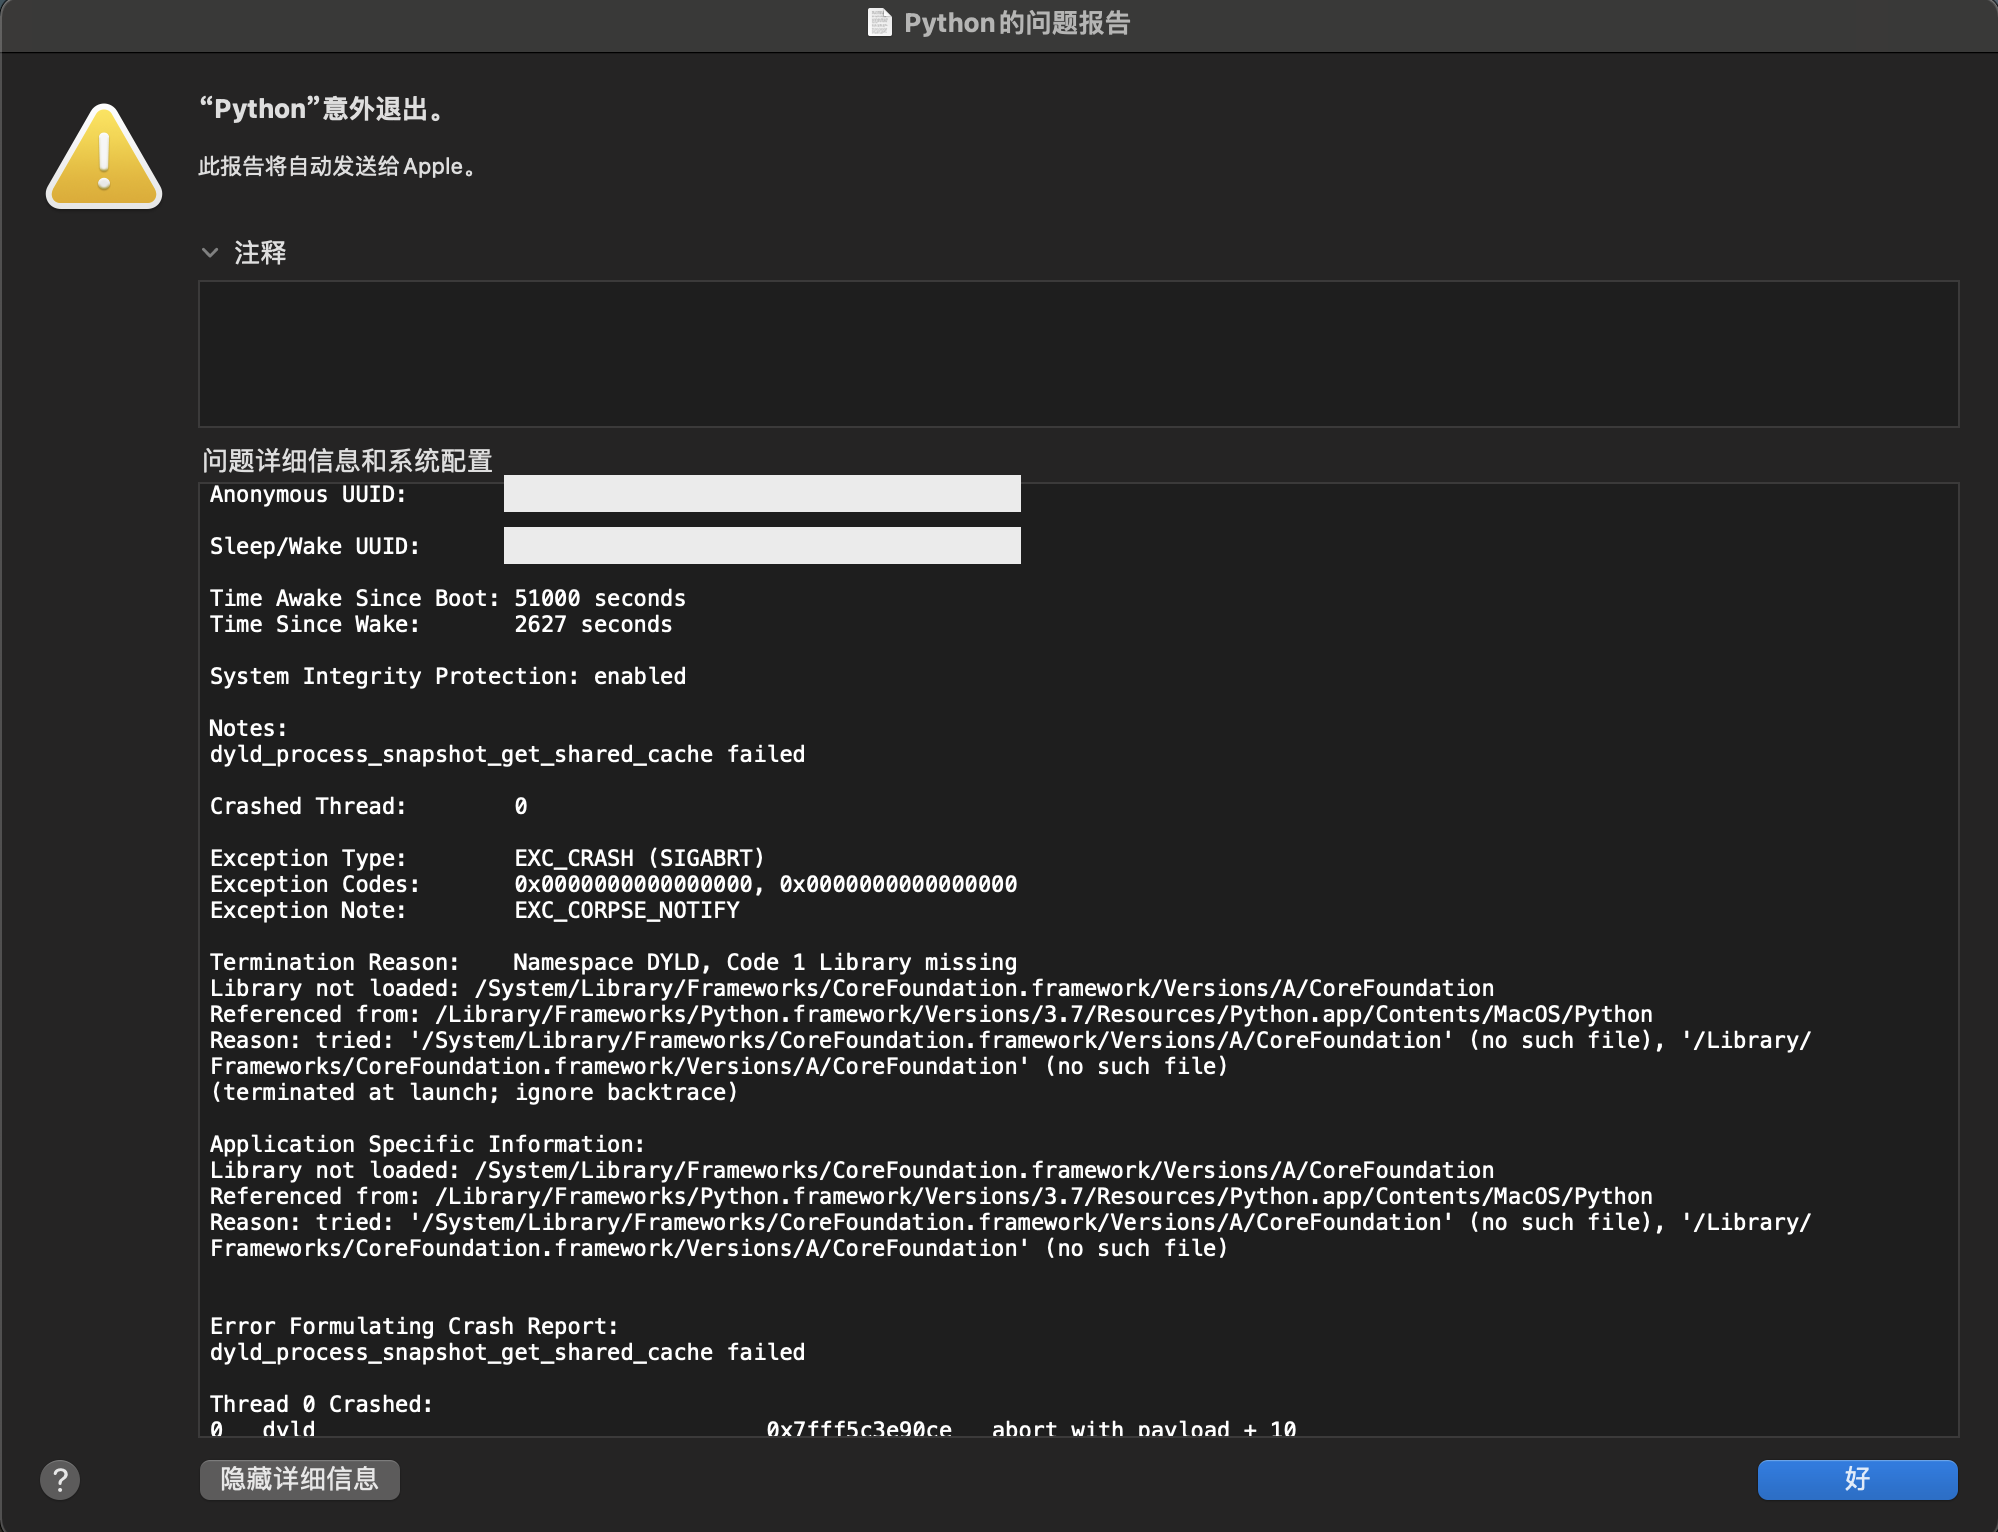Confirm with the blue 好 button

point(1857,1479)
